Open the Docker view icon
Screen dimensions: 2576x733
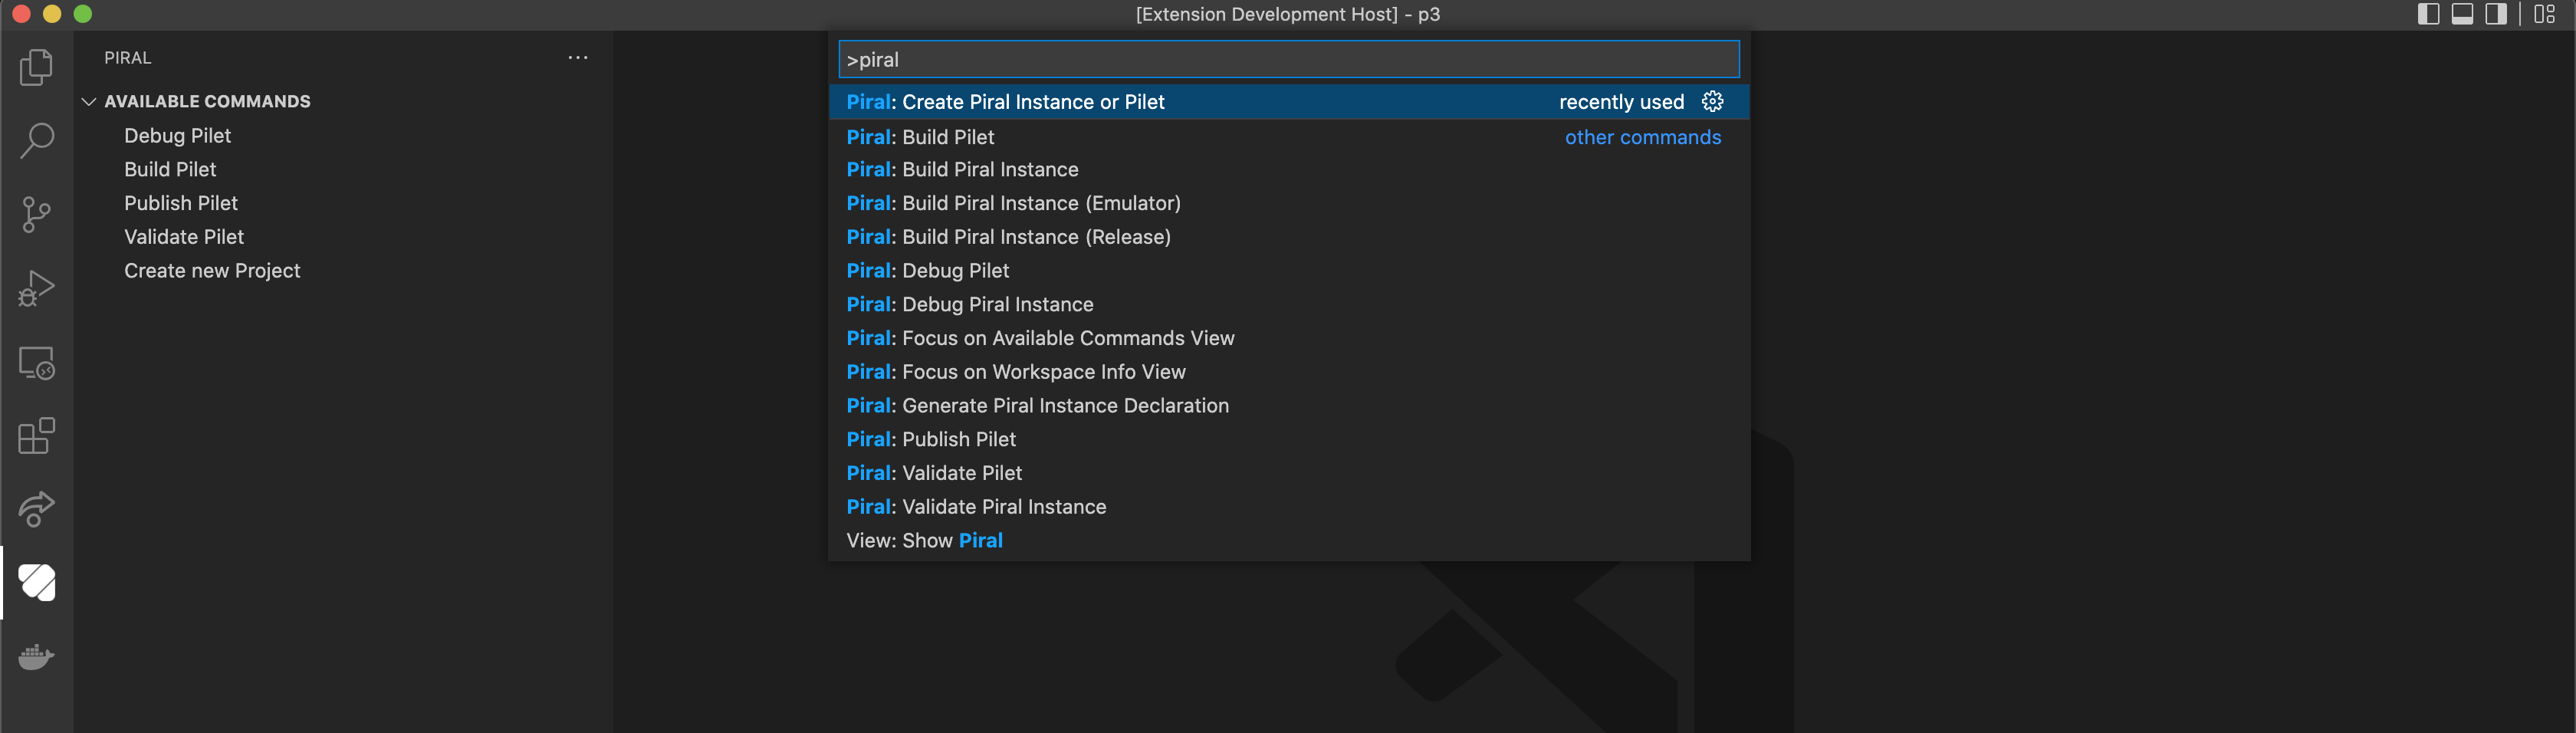pyautogui.click(x=37, y=657)
